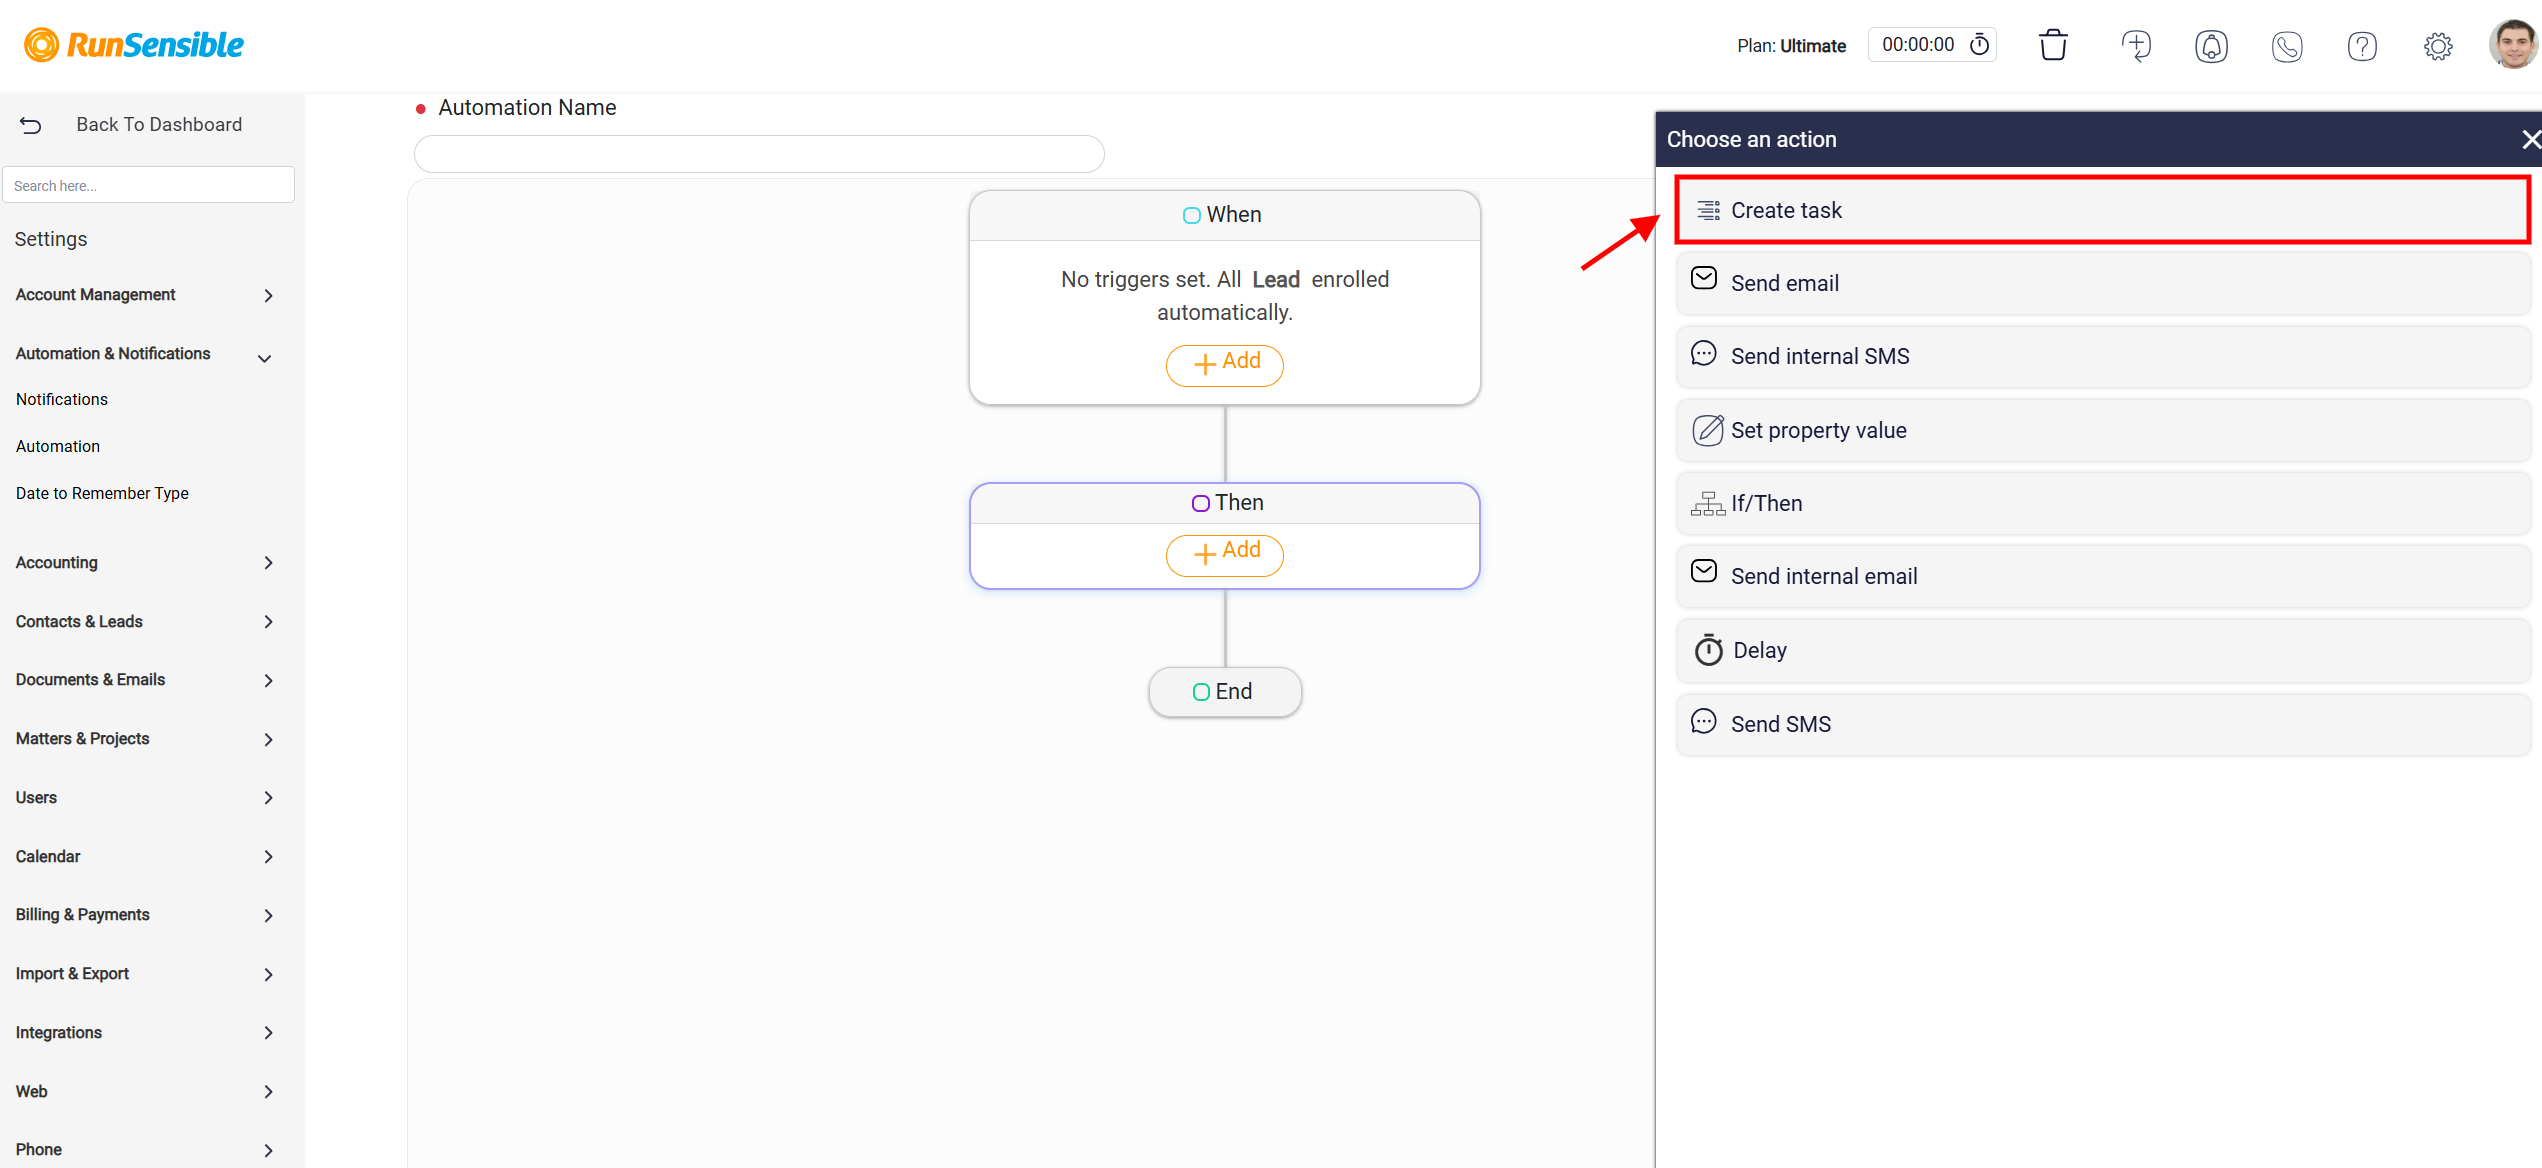2542x1168 pixels.
Task: Click the Send email action icon
Action: pos(1704,282)
